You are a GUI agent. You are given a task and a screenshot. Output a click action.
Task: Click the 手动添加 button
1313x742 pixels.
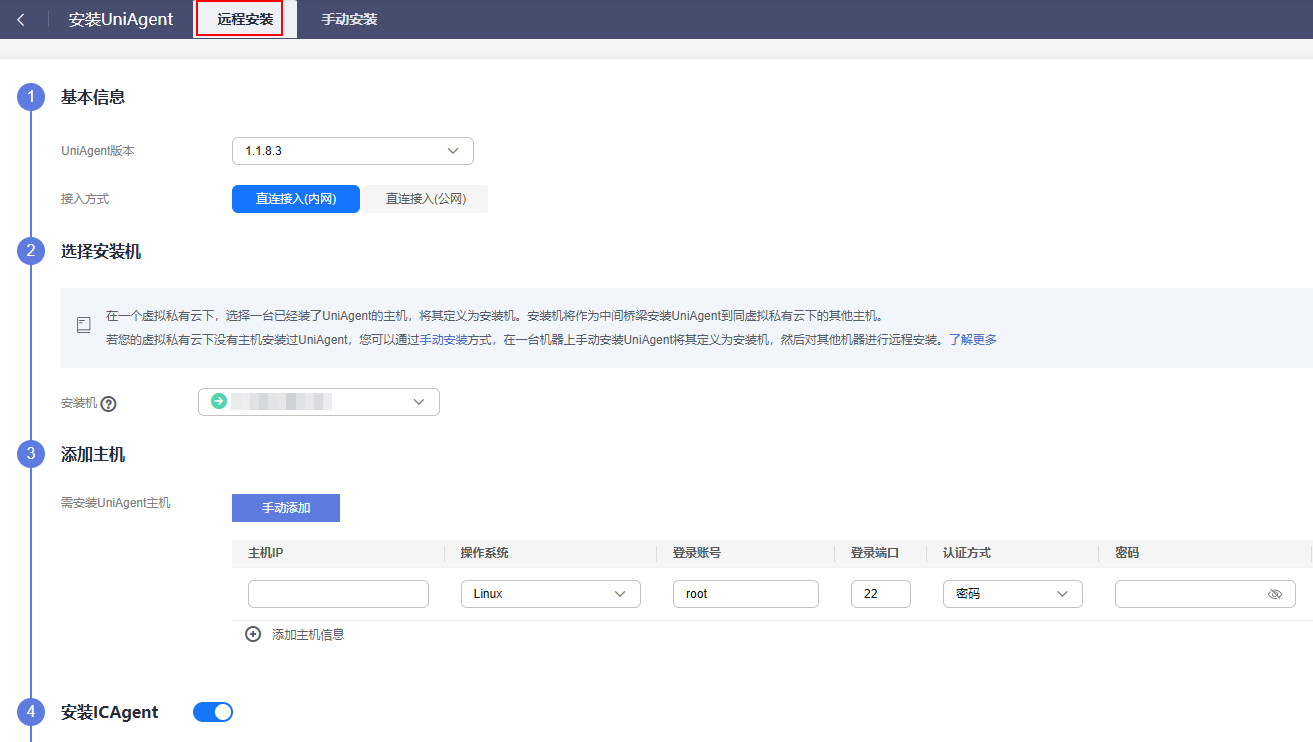[x=286, y=508]
